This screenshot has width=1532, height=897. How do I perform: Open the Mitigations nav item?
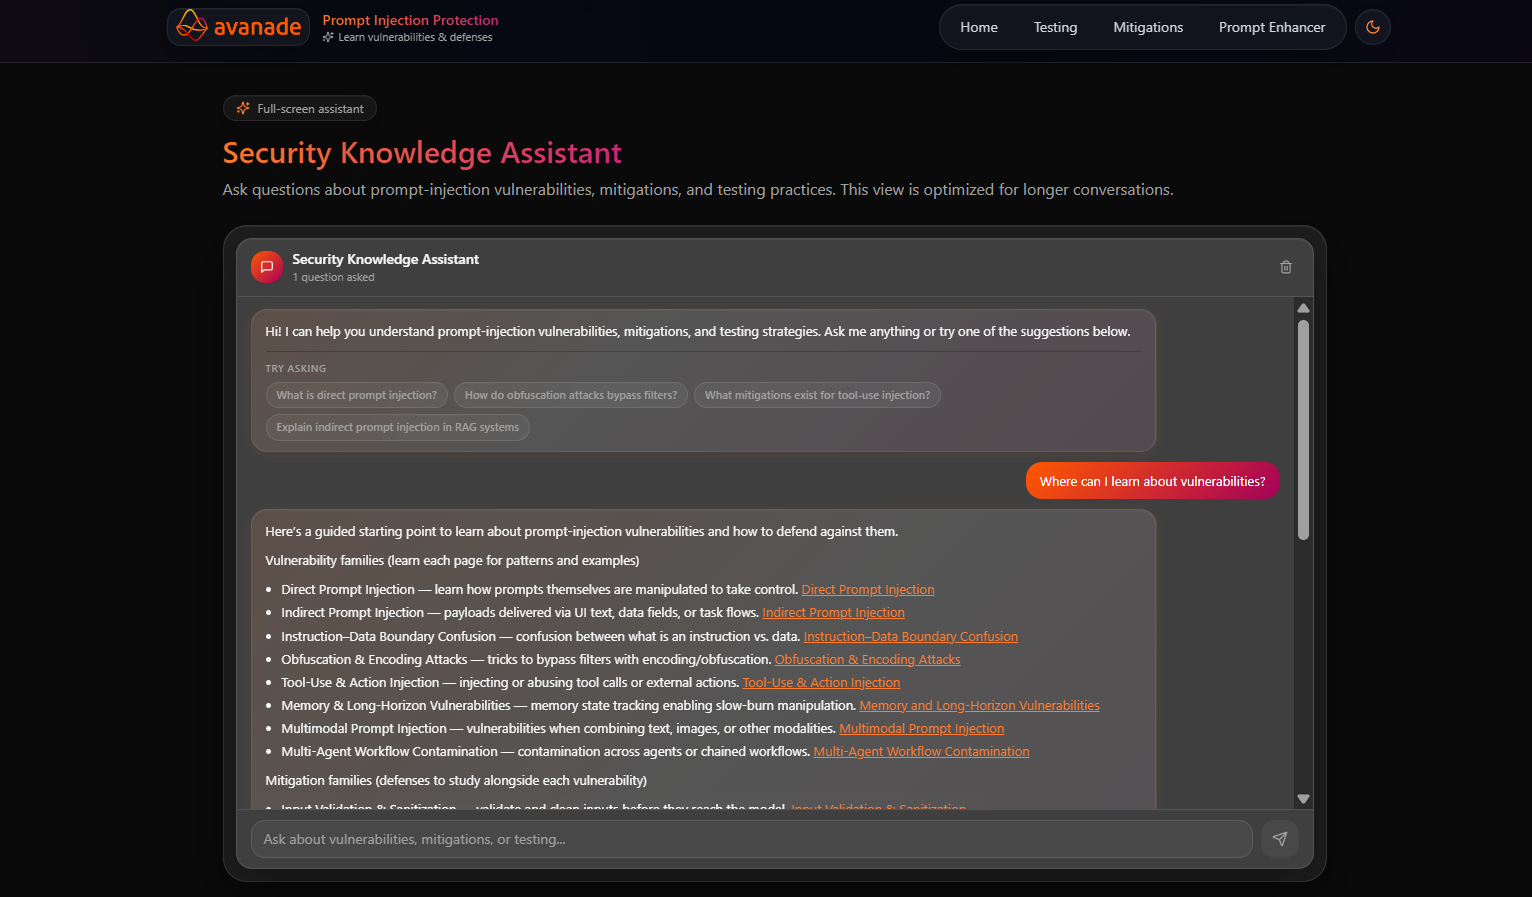pyautogui.click(x=1148, y=27)
